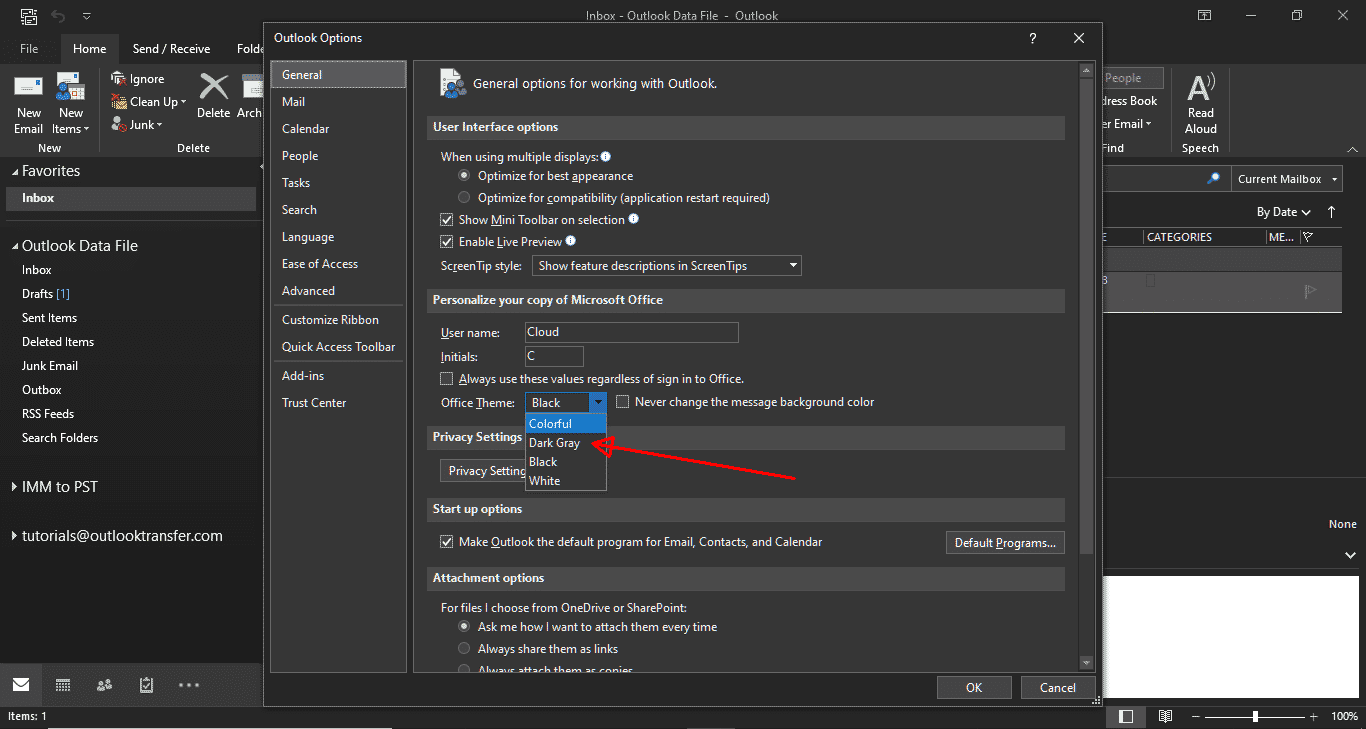Viewport: 1366px width, 729px height.
Task: Expand the reading pane header chevron
Action: (x=1349, y=555)
